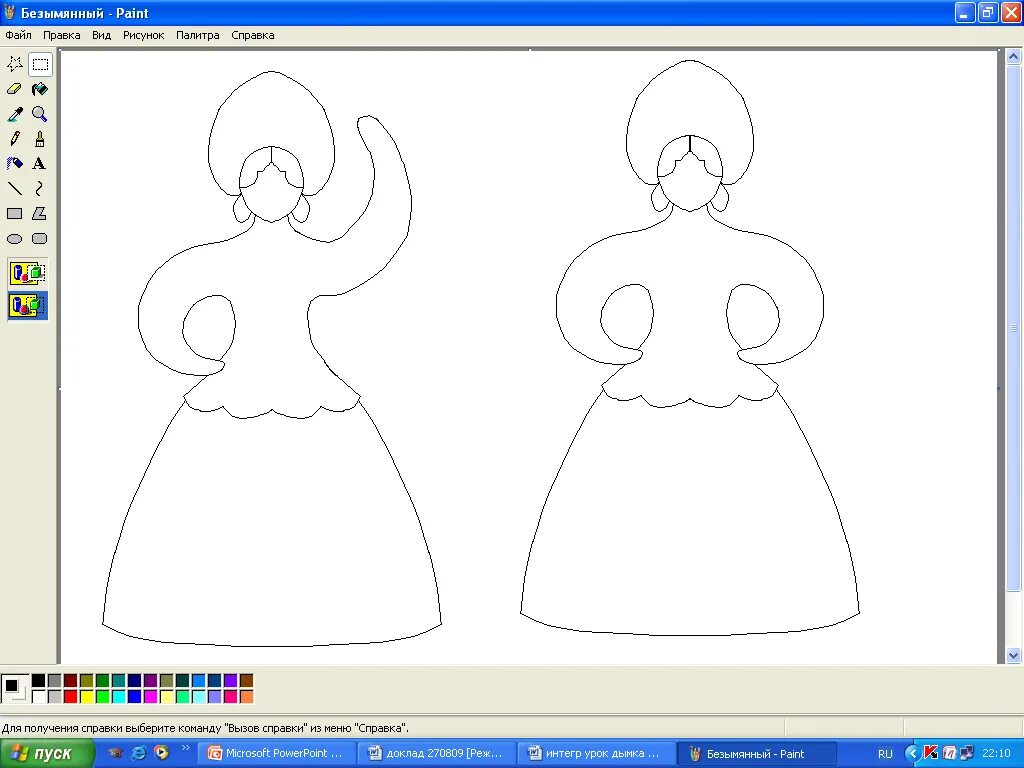Launch Windows Media Player from quick launch

[x=161, y=753]
